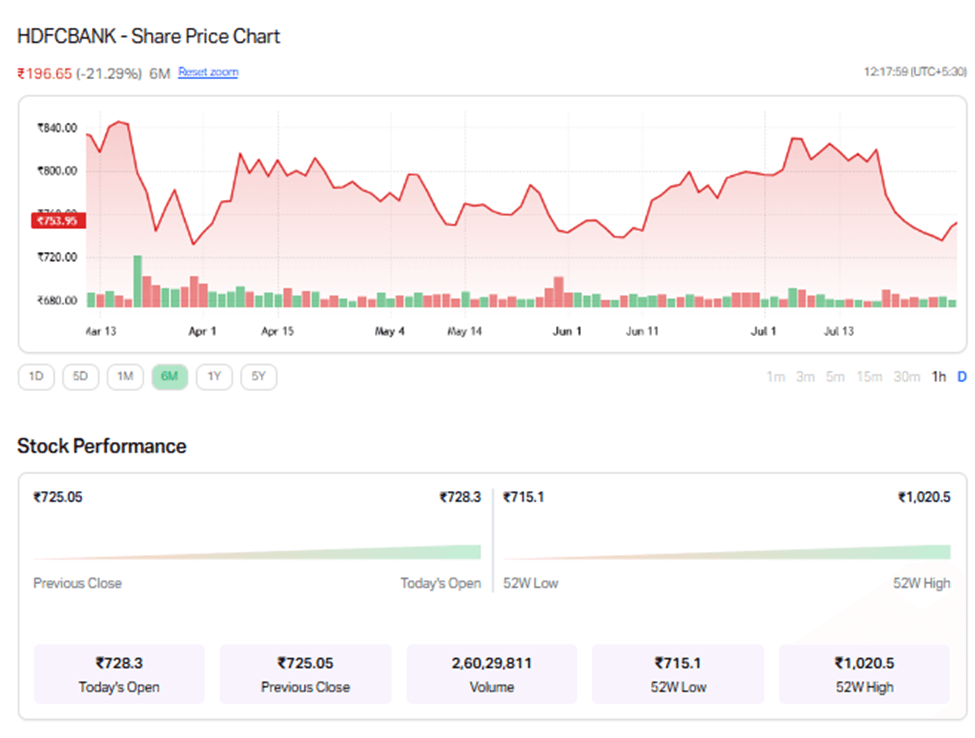Click the 52W High ₹1,020.5 card
This screenshot has height=738, width=975.
(x=864, y=674)
